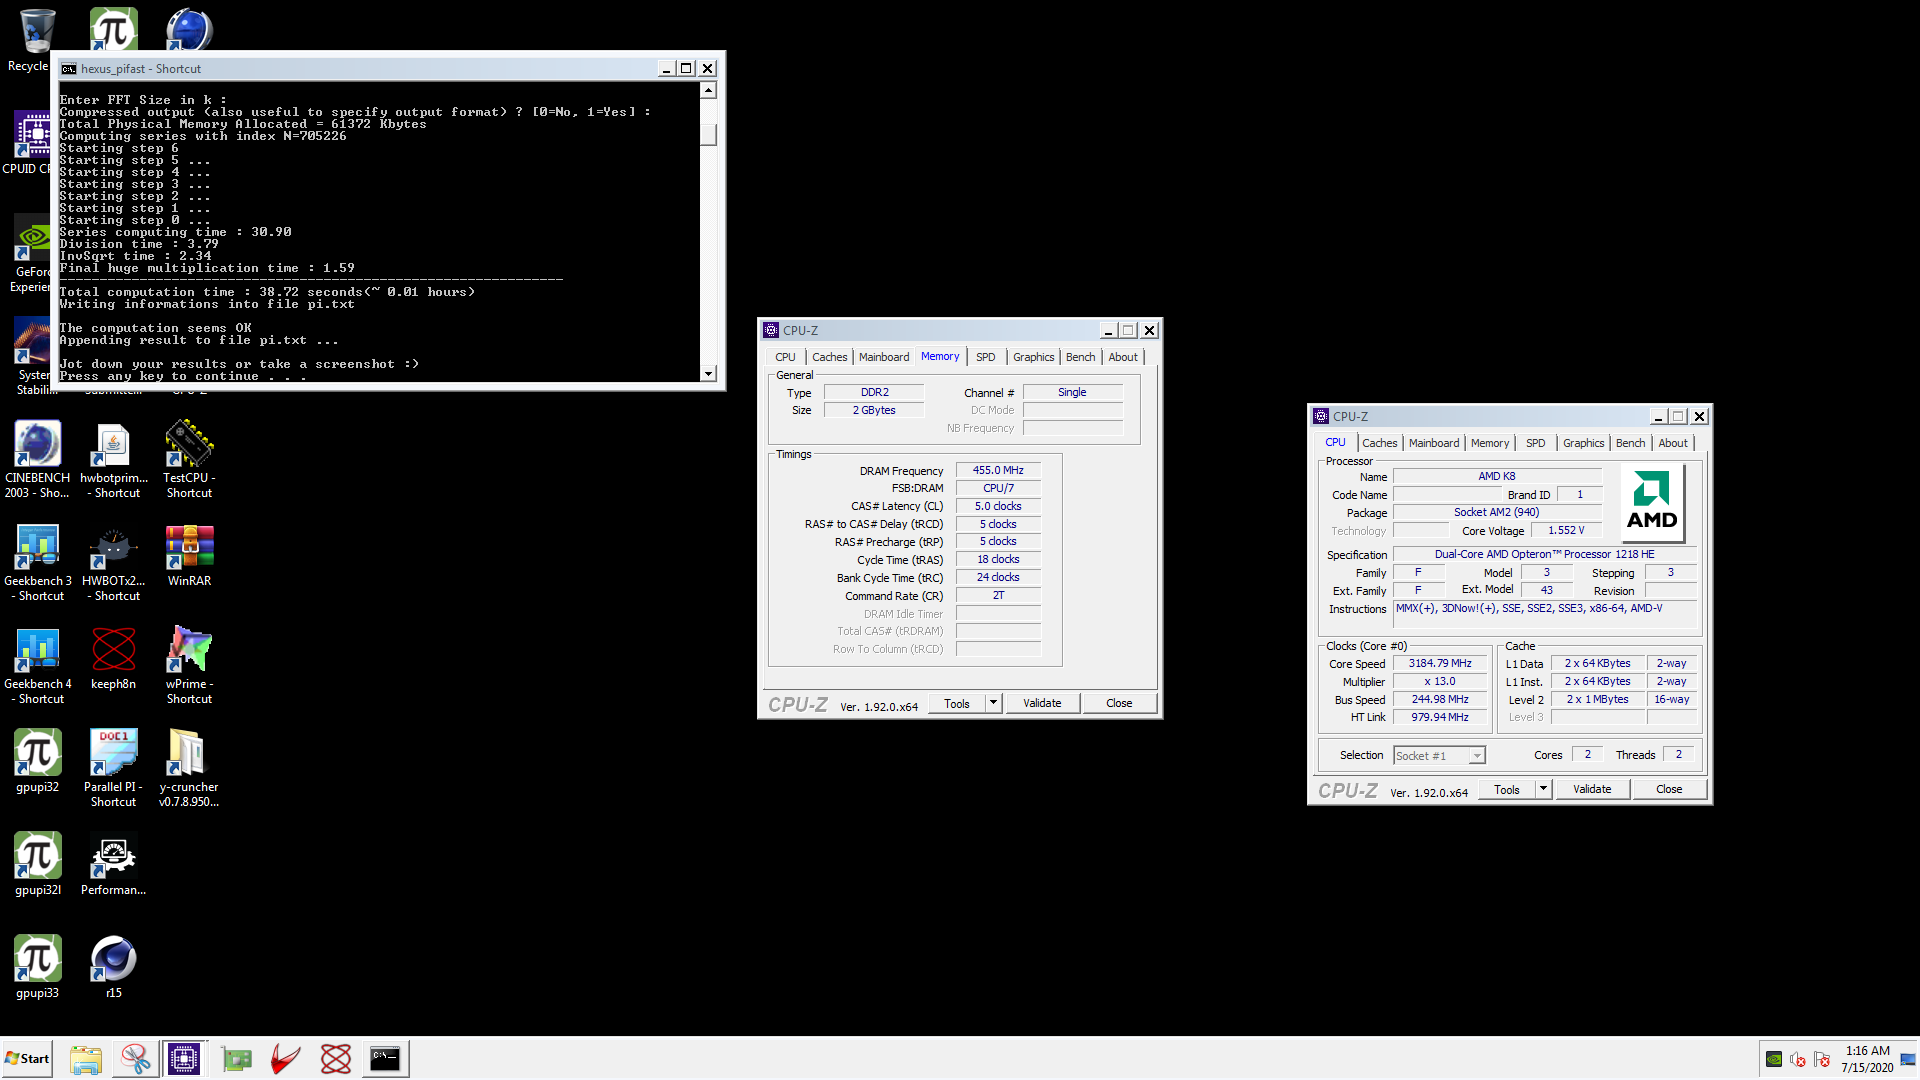Open CINEBENCH 2003 shortcut icon

(37, 459)
